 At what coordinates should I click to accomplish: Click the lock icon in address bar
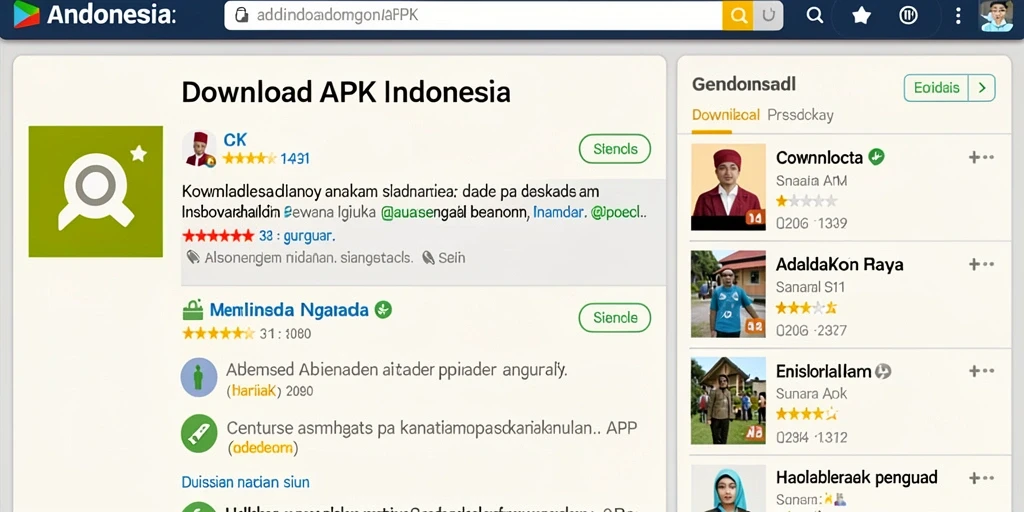[x=242, y=15]
